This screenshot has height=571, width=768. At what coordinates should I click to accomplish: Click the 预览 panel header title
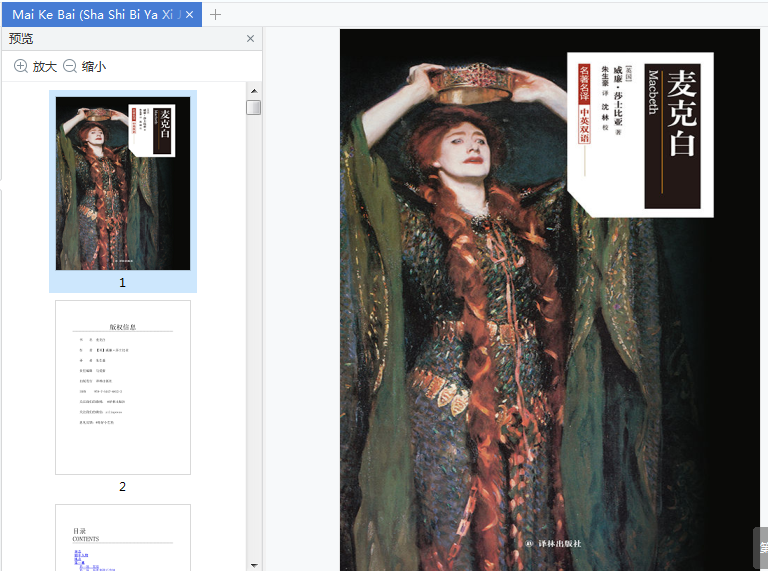click(21, 39)
